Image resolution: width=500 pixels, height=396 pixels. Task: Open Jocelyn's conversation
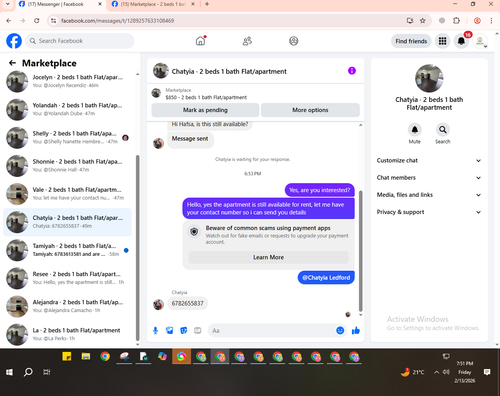(x=68, y=81)
